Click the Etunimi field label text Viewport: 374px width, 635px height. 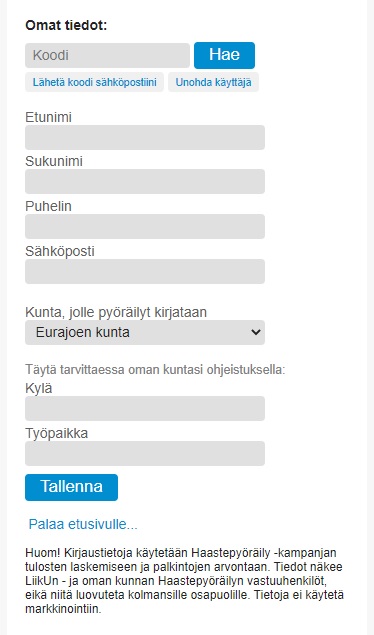point(48,117)
